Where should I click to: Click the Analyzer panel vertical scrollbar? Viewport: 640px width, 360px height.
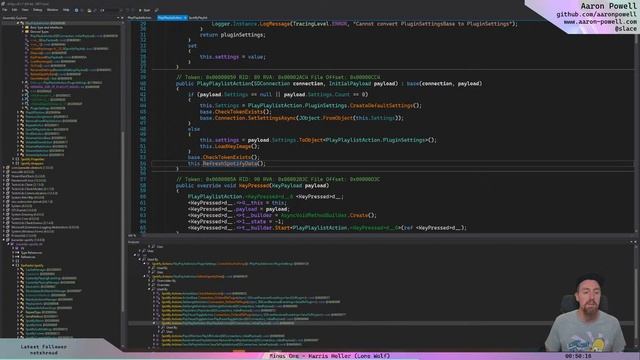pos(636,297)
